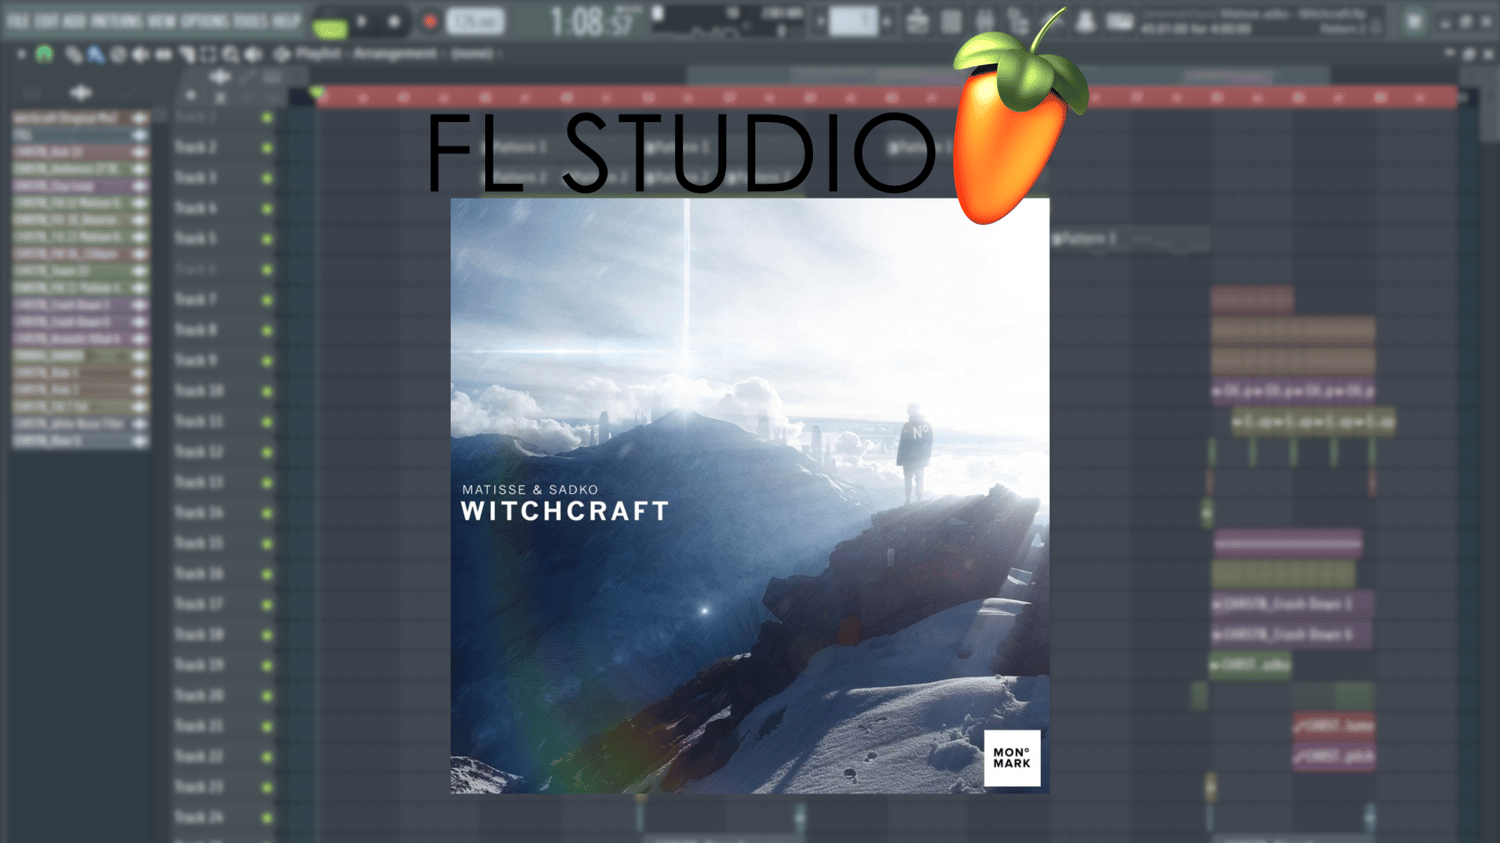Open the HELP menu
The height and width of the screenshot is (843, 1500).
[x=287, y=21]
